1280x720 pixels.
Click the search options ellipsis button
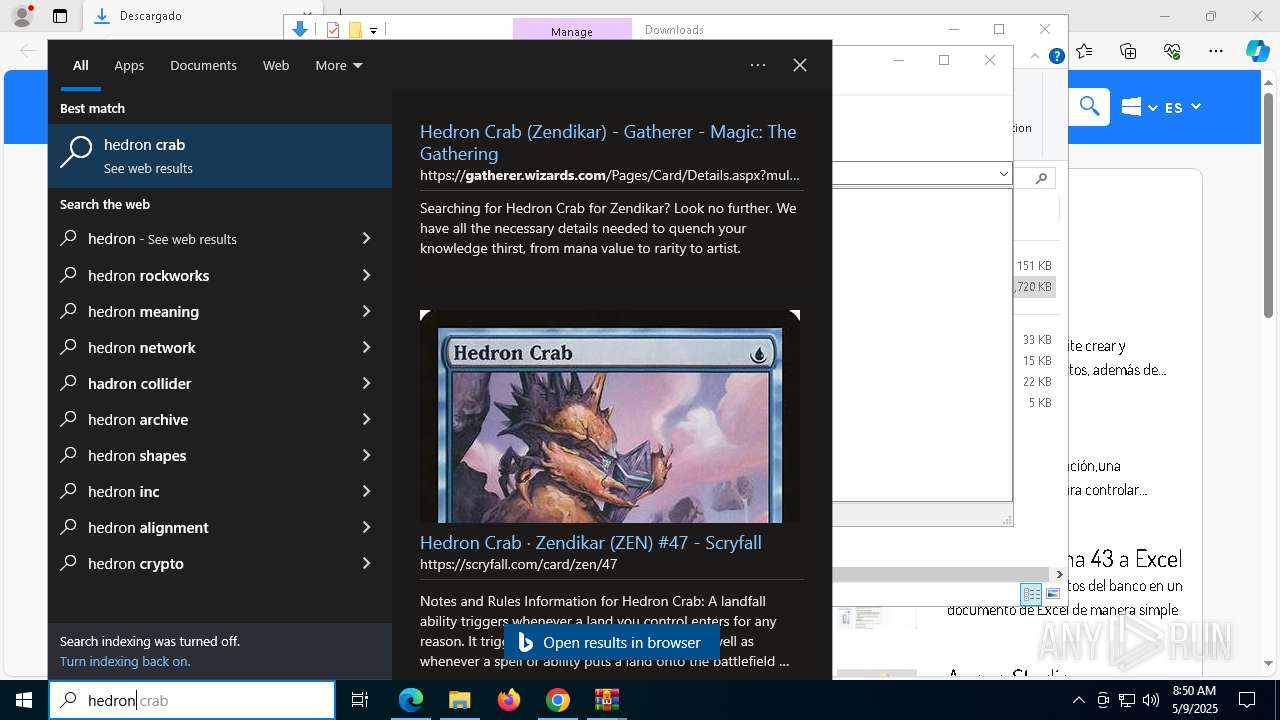click(758, 65)
